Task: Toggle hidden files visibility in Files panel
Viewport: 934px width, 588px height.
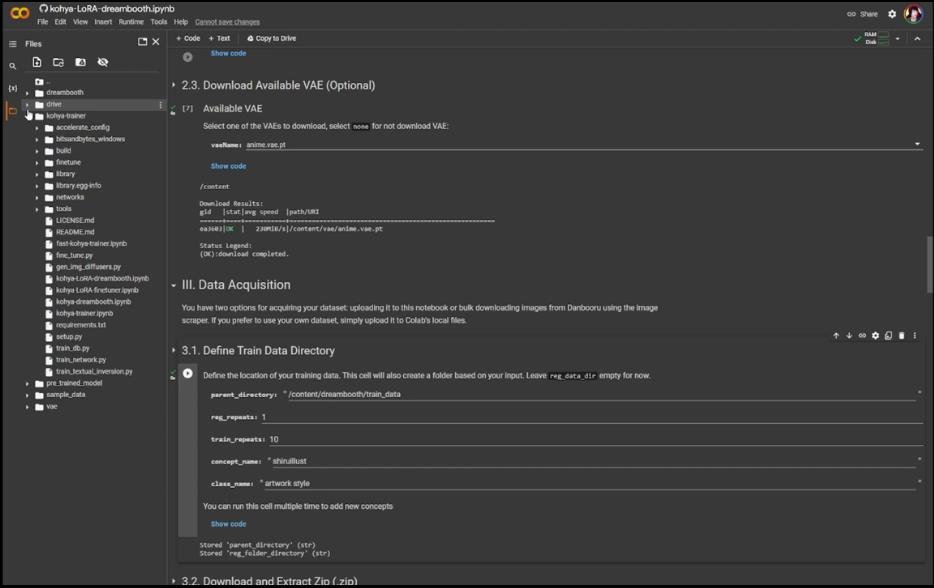Action: [x=104, y=62]
